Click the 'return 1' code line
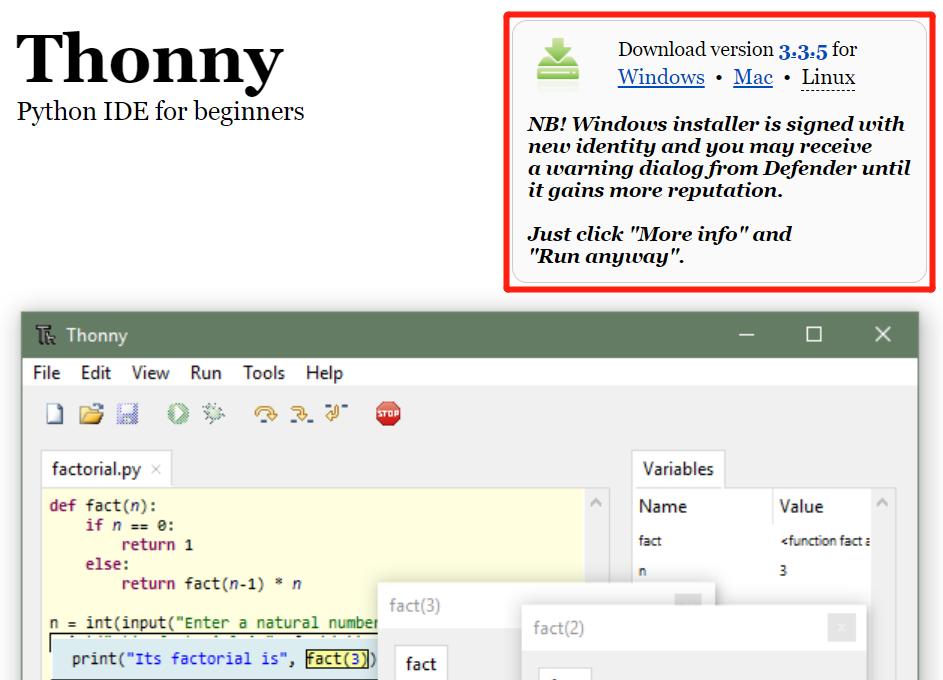 point(157,545)
